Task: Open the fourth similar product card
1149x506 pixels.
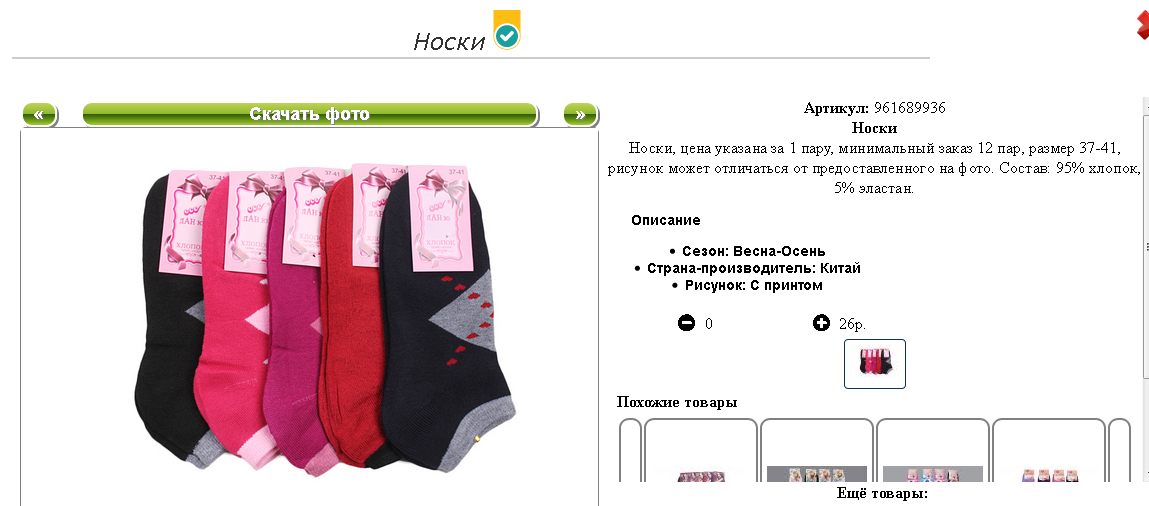Action: click(1049, 450)
